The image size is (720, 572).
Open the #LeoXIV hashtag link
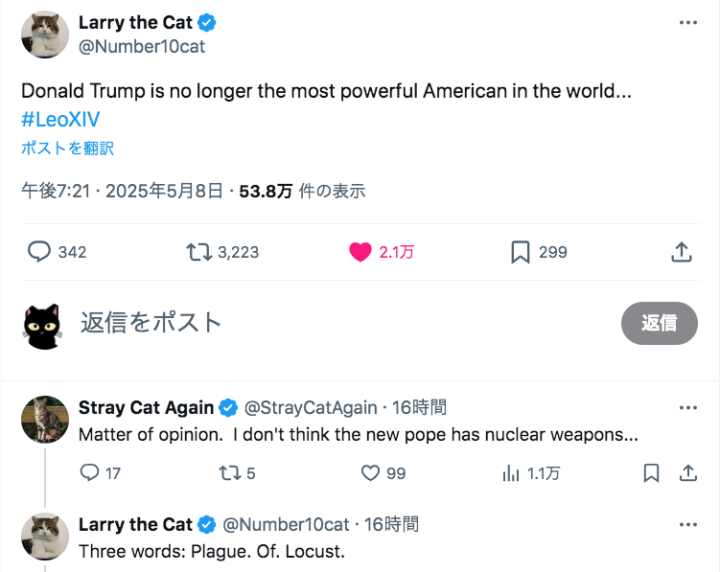click(x=60, y=119)
